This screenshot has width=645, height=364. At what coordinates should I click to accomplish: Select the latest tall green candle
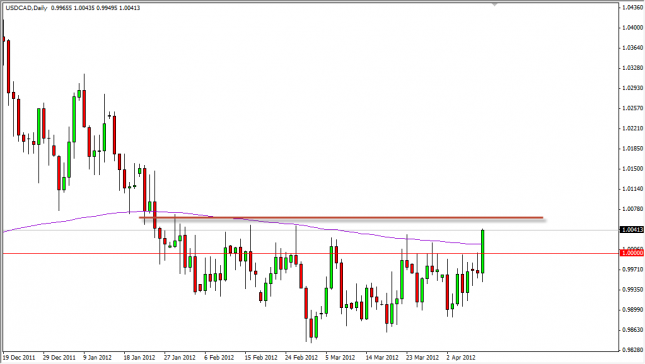click(483, 251)
